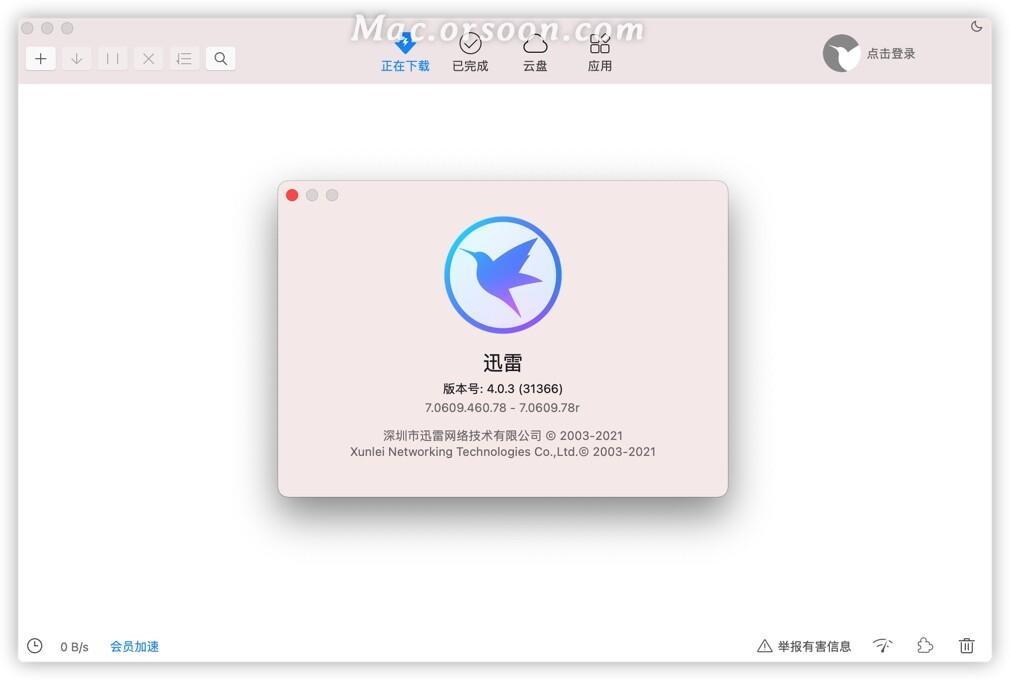Open the 应用 apps tab

click(600, 53)
